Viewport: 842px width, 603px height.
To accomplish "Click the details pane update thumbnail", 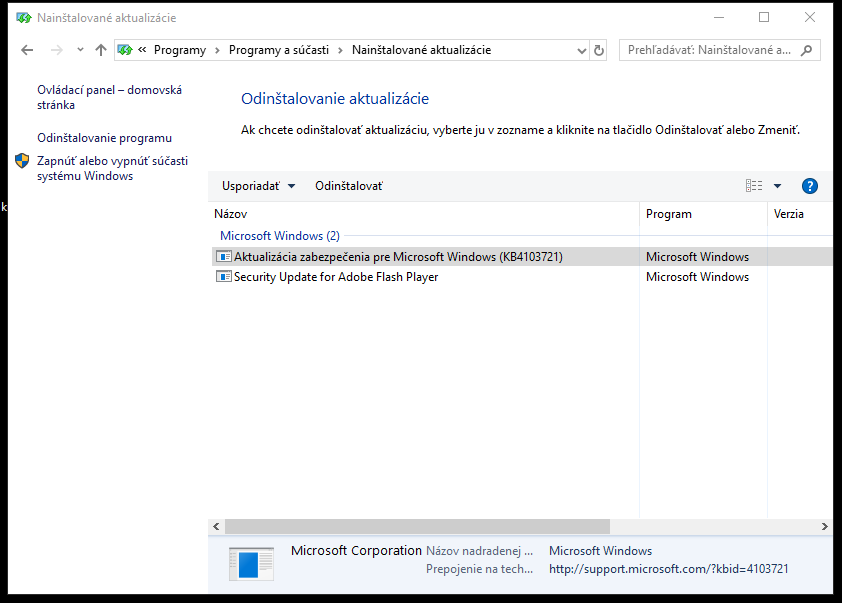I will [x=251, y=564].
